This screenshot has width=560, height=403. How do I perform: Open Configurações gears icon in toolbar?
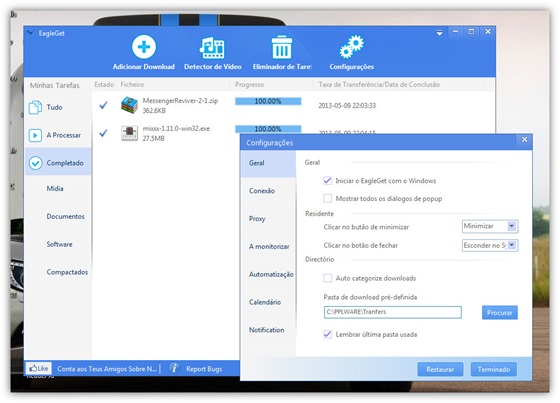pos(351,47)
